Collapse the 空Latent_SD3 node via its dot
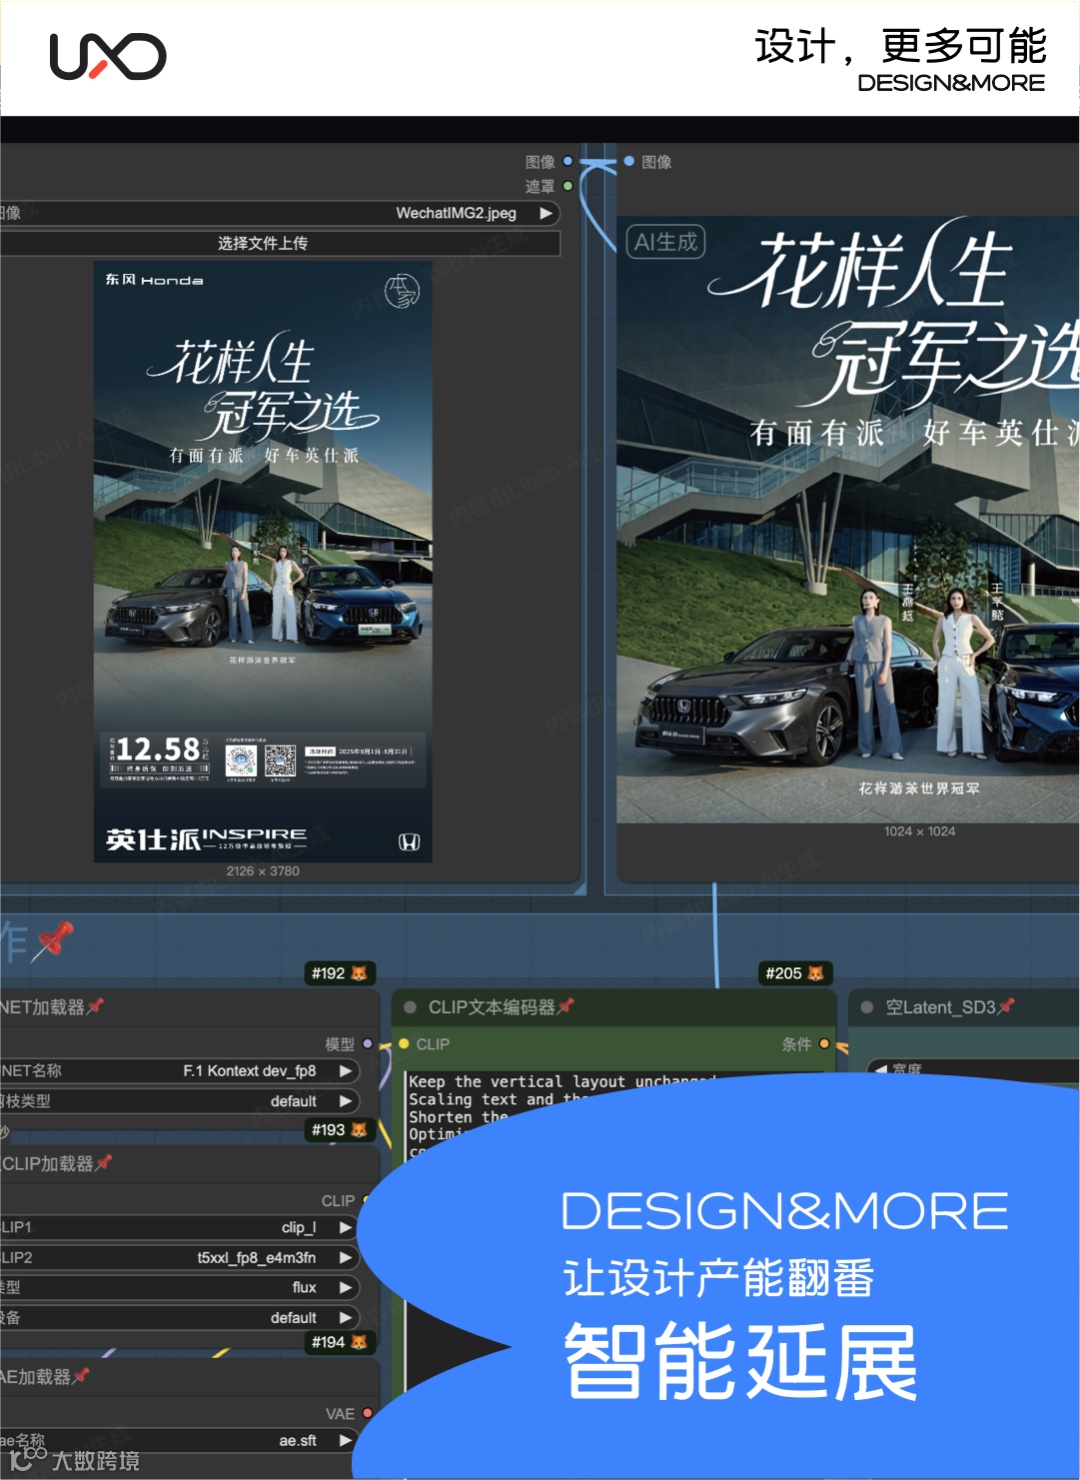Image resolution: width=1080 pixels, height=1480 pixels. [x=867, y=1007]
